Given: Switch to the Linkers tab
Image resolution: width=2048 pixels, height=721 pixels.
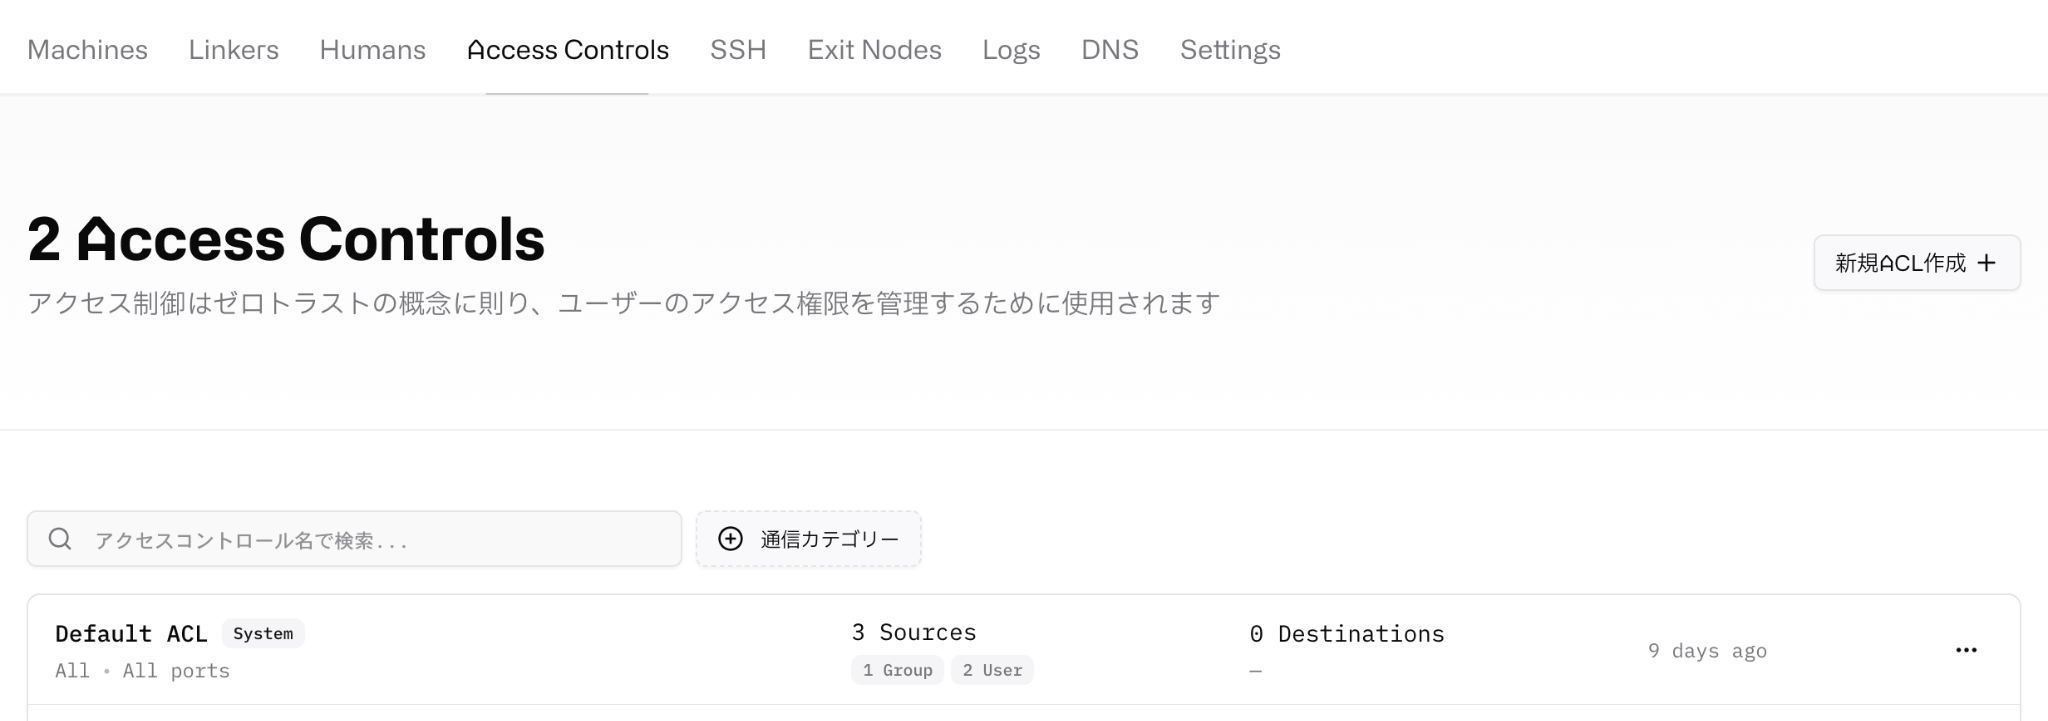Looking at the screenshot, I should (x=234, y=50).
